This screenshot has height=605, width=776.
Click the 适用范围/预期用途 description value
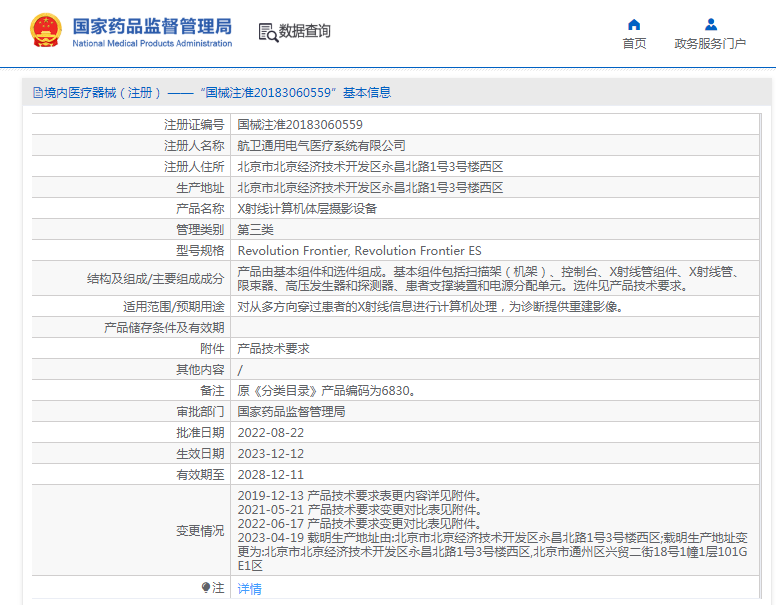430,307
